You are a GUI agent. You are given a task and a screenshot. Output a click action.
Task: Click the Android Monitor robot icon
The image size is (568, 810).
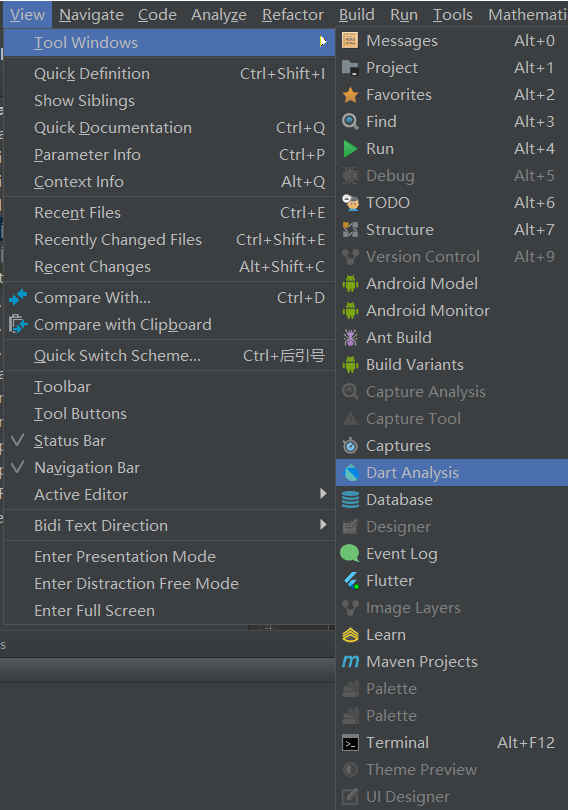[350, 310]
